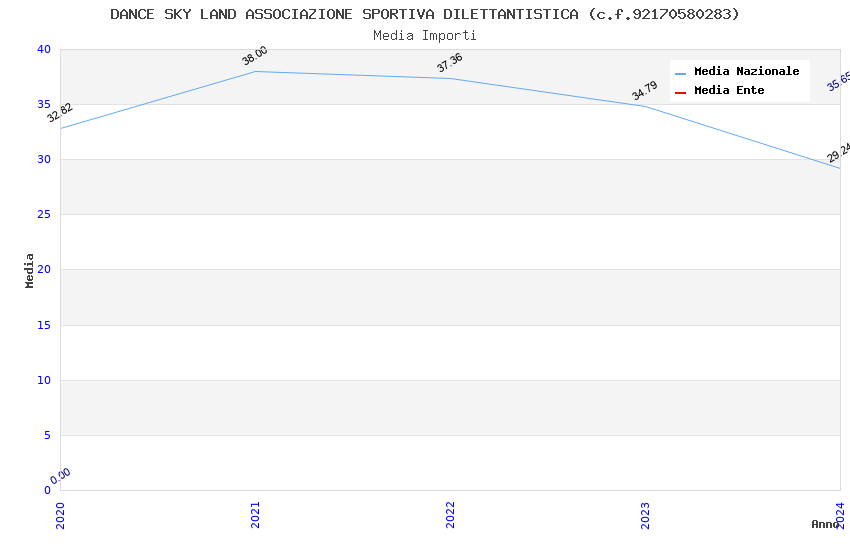
Task: Click the 5 y-axis tick label
Action: 48,435
